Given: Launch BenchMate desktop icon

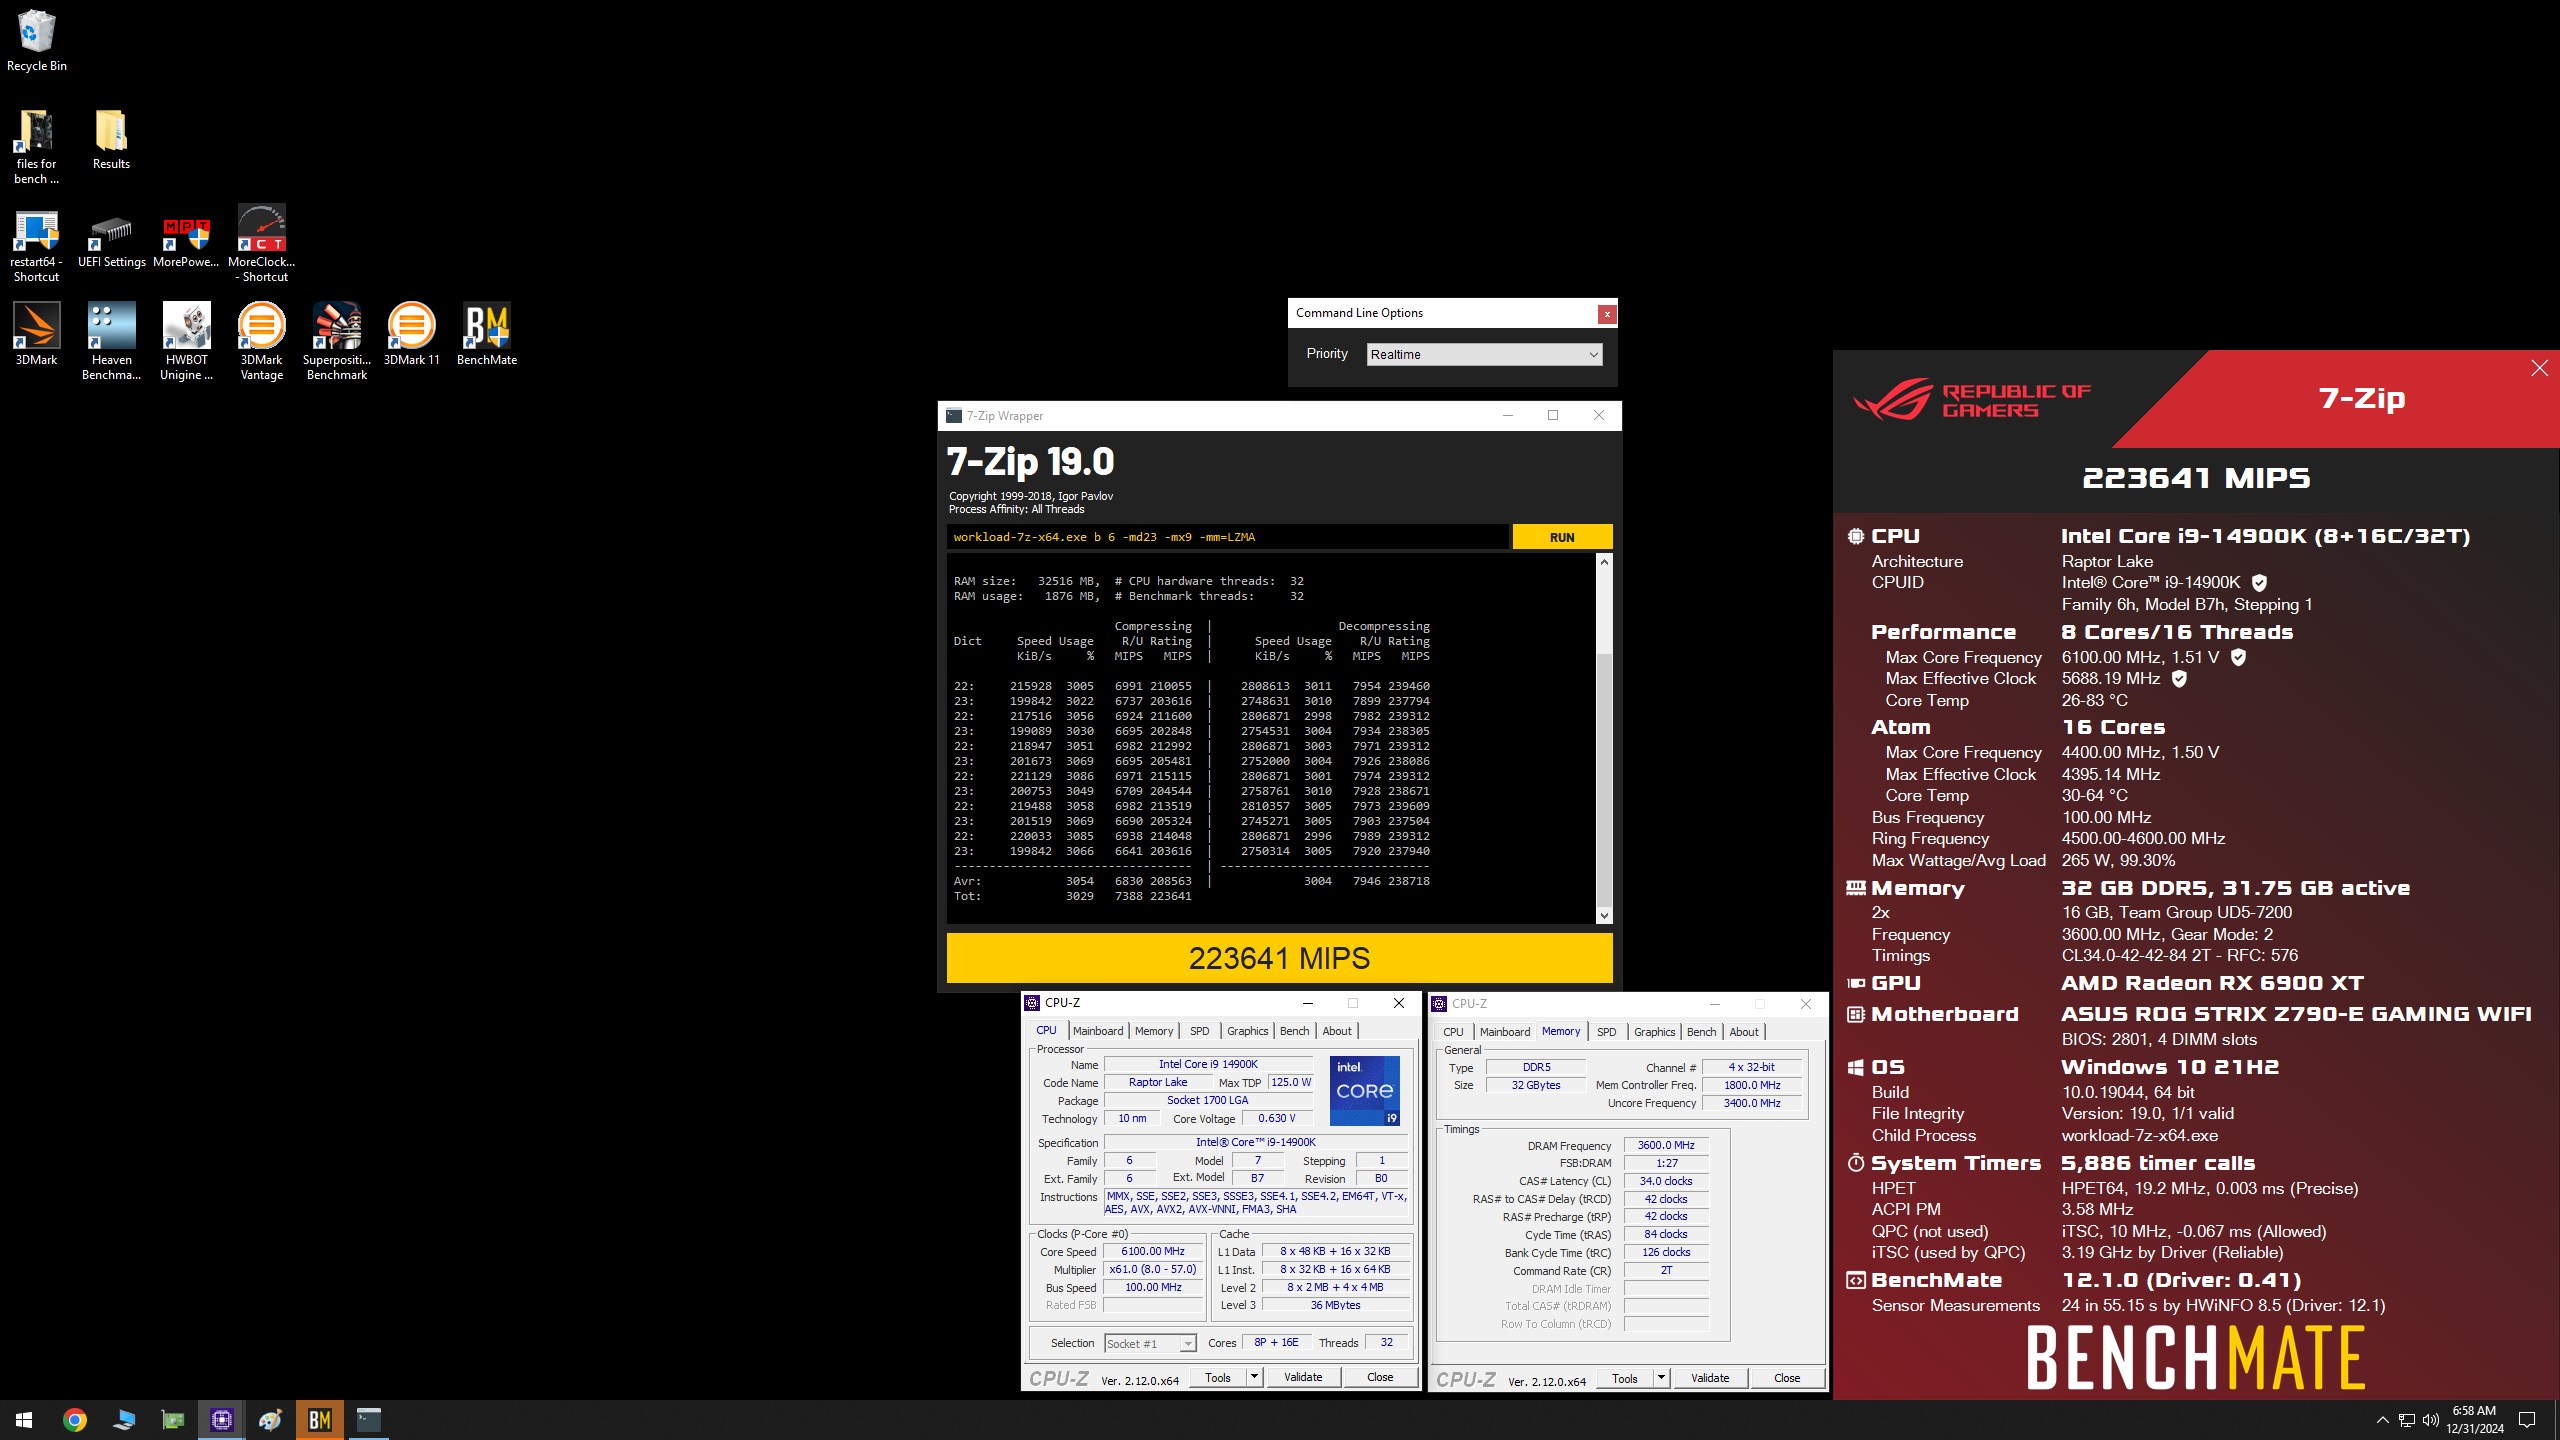Looking at the screenshot, I should (x=486, y=335).
